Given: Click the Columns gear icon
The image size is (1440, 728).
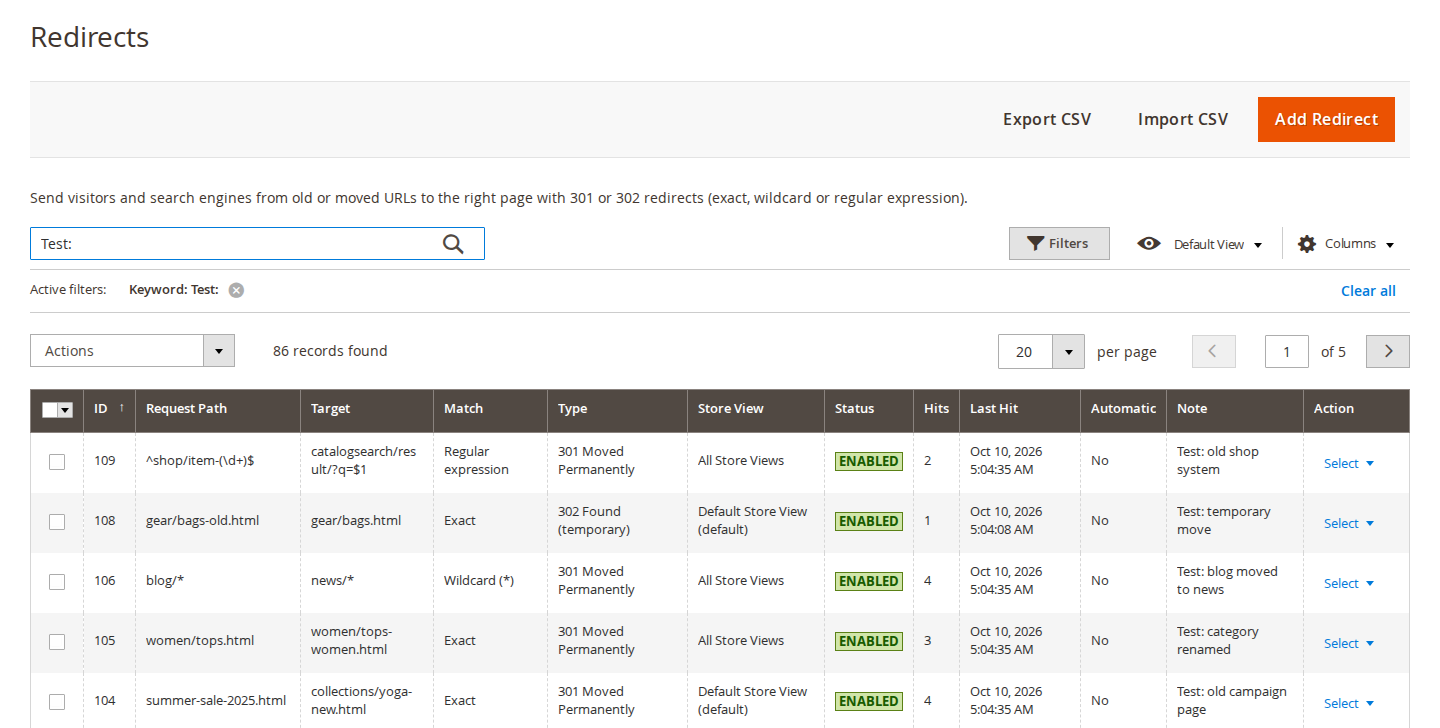Looking at the screenshot, I should 1307,244.
